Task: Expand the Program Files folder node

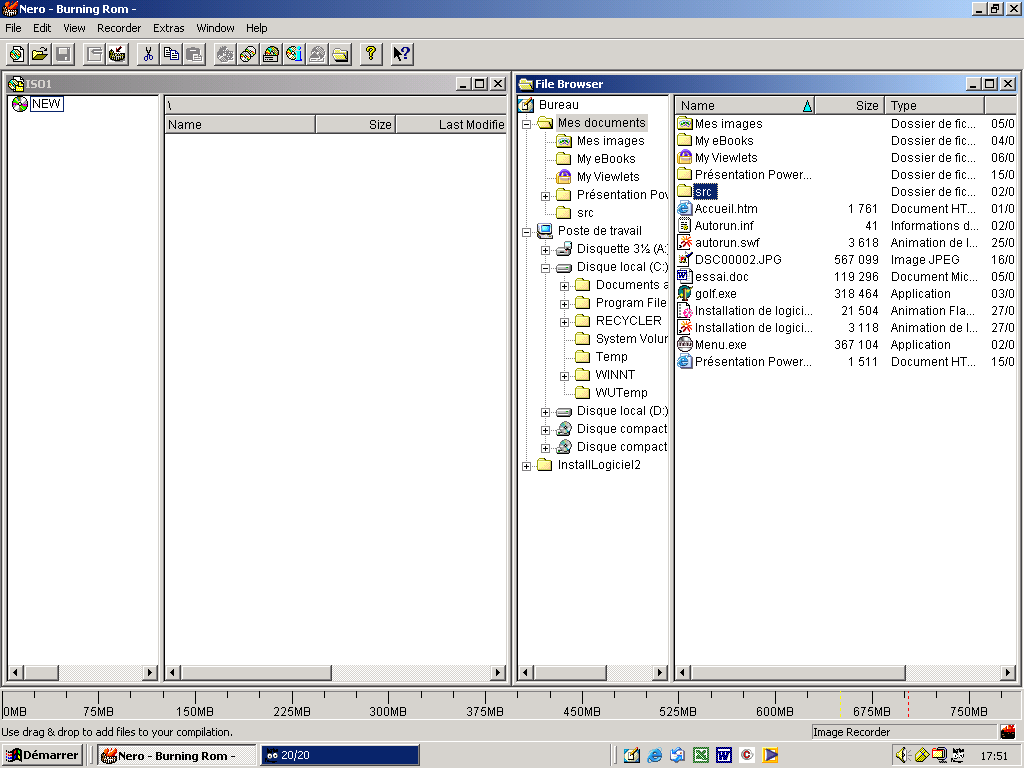Action: pos(564,304)
